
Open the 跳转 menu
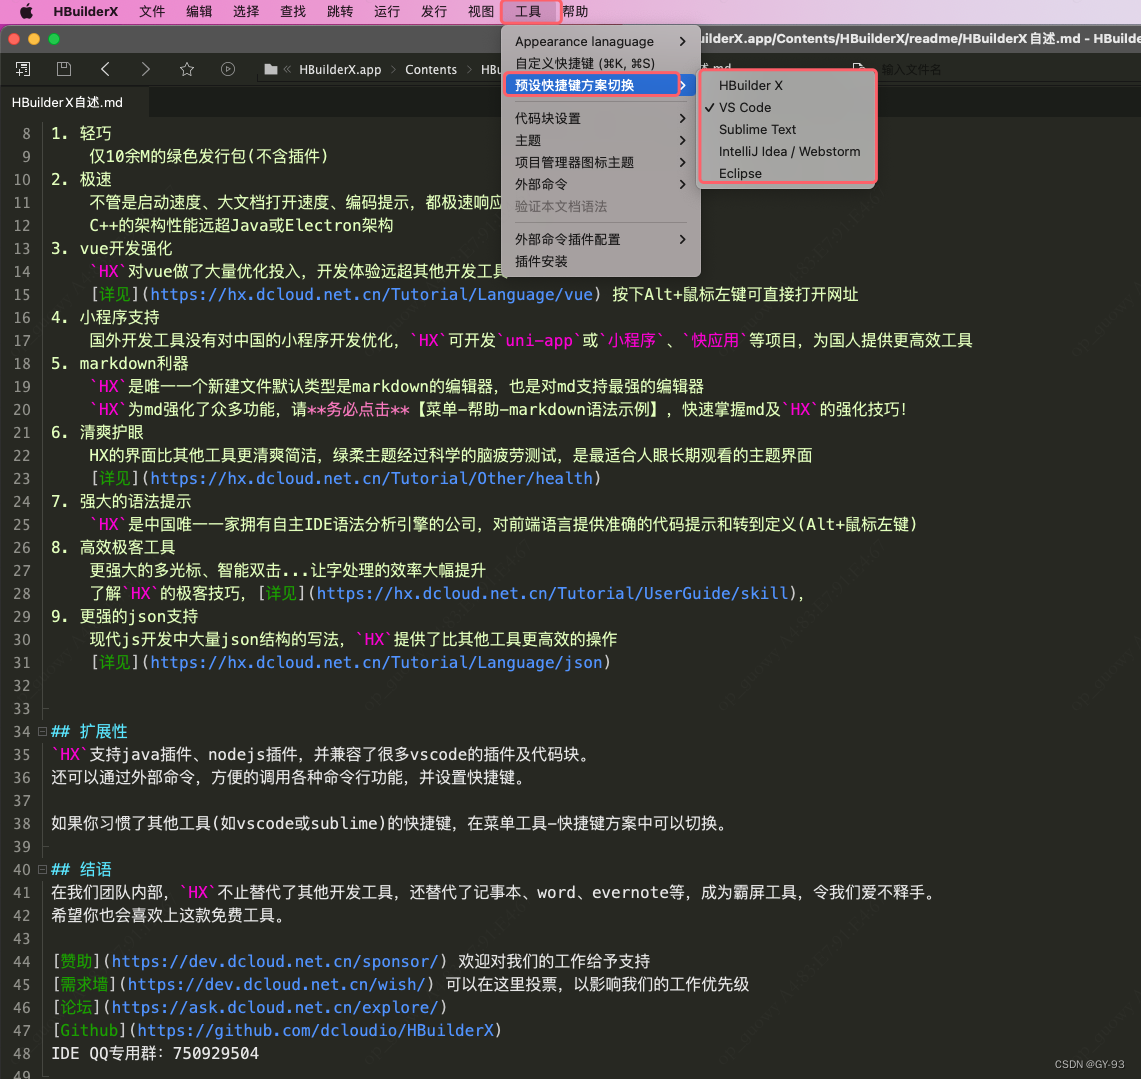coord(340,12)
